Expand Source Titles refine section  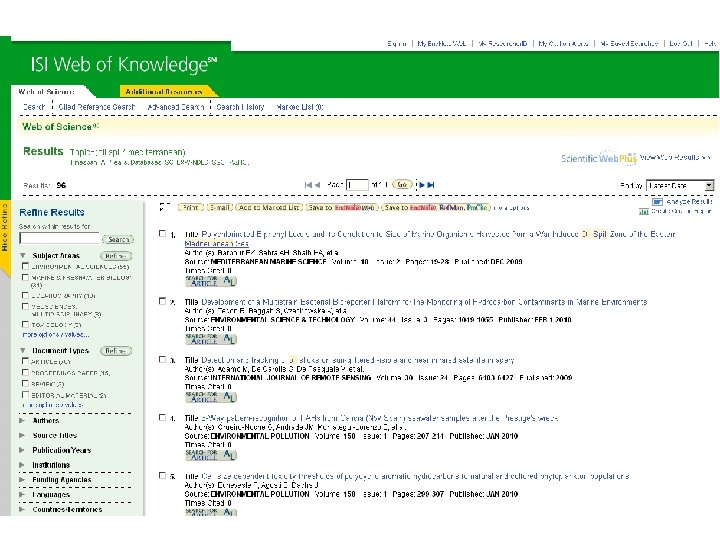(22, 435)
